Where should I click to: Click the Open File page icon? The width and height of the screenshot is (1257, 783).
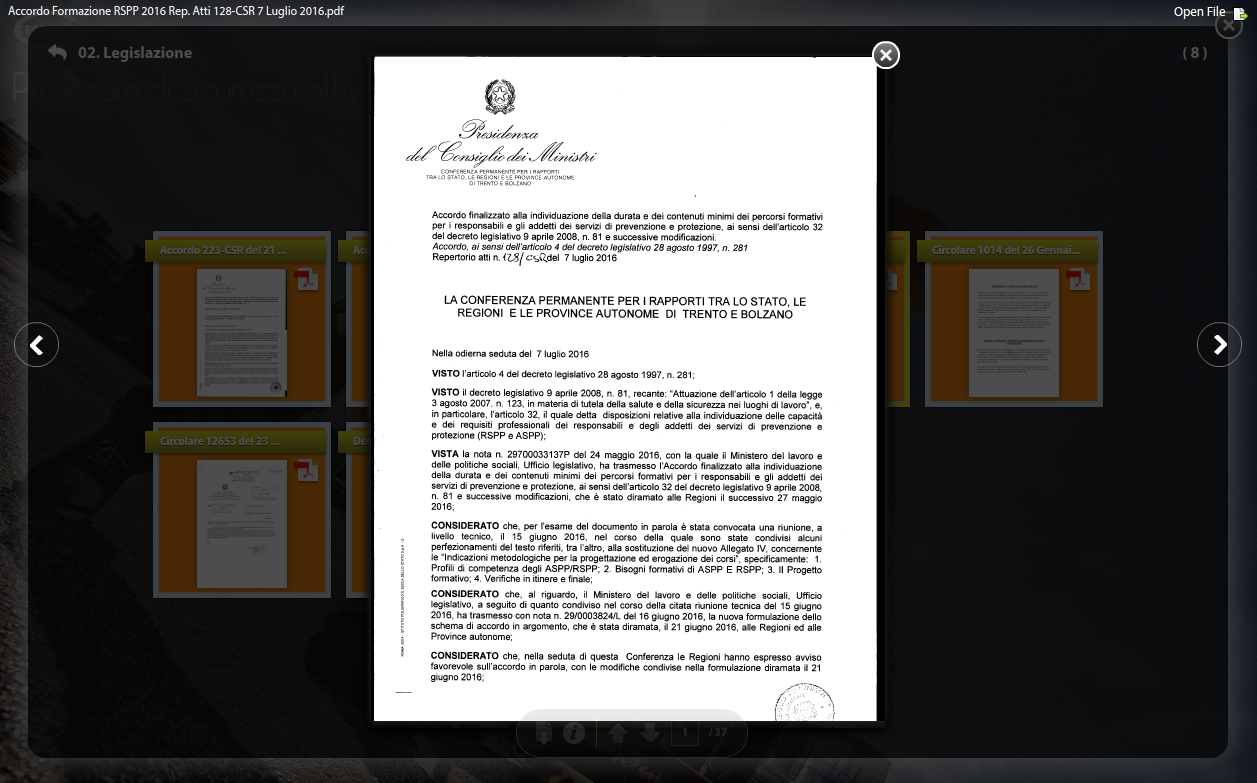(x=1240, y=13)
